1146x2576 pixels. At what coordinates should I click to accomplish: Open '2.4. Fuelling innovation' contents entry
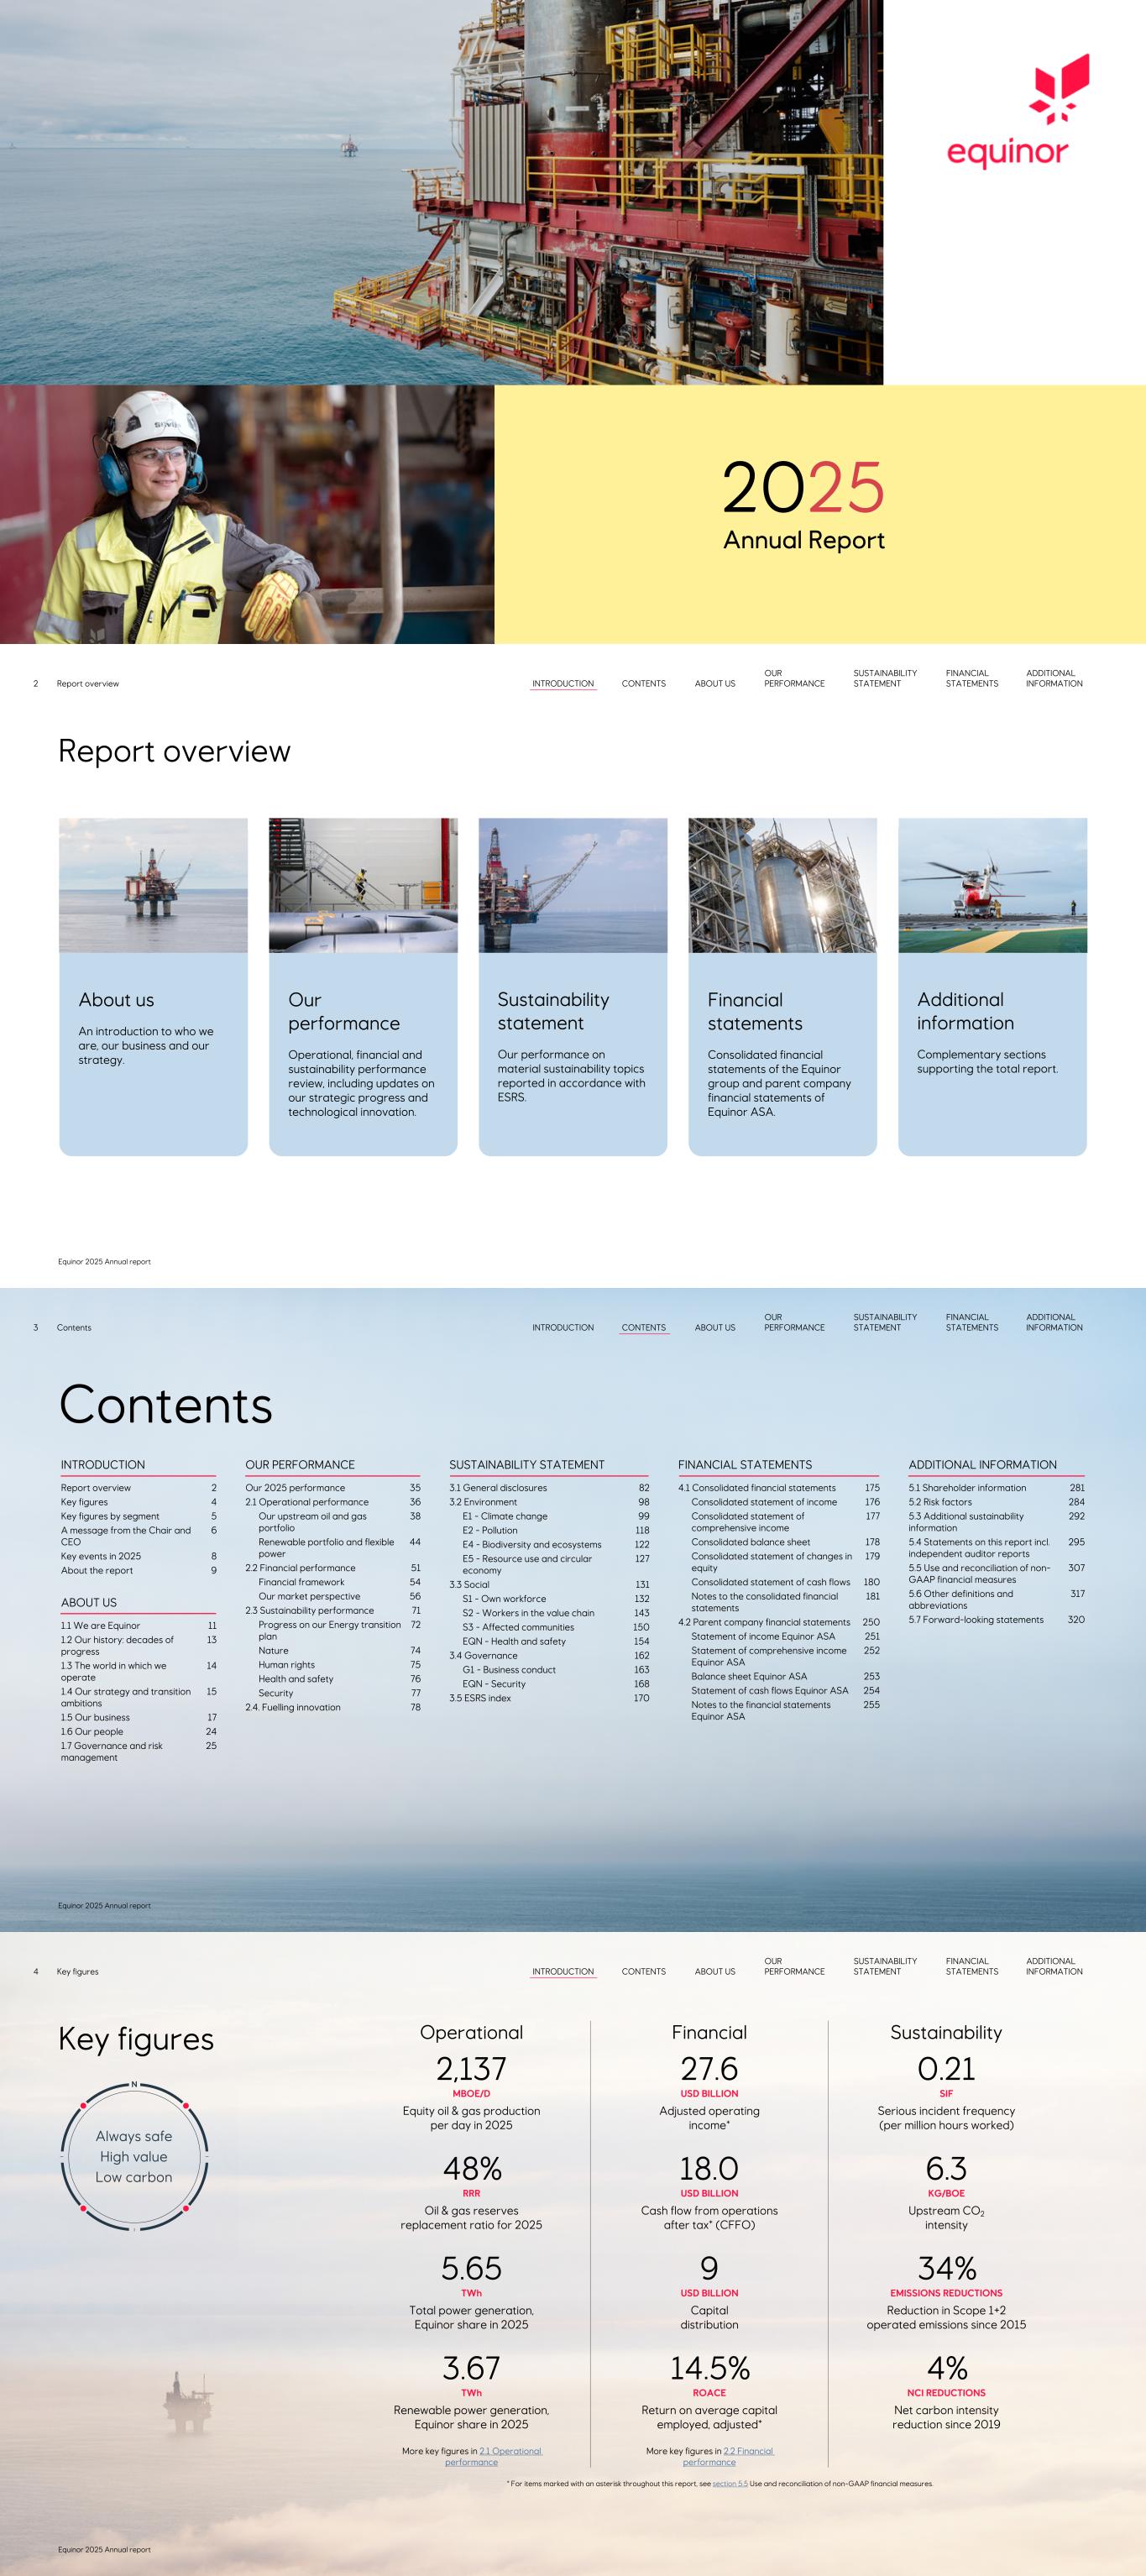293,1707
